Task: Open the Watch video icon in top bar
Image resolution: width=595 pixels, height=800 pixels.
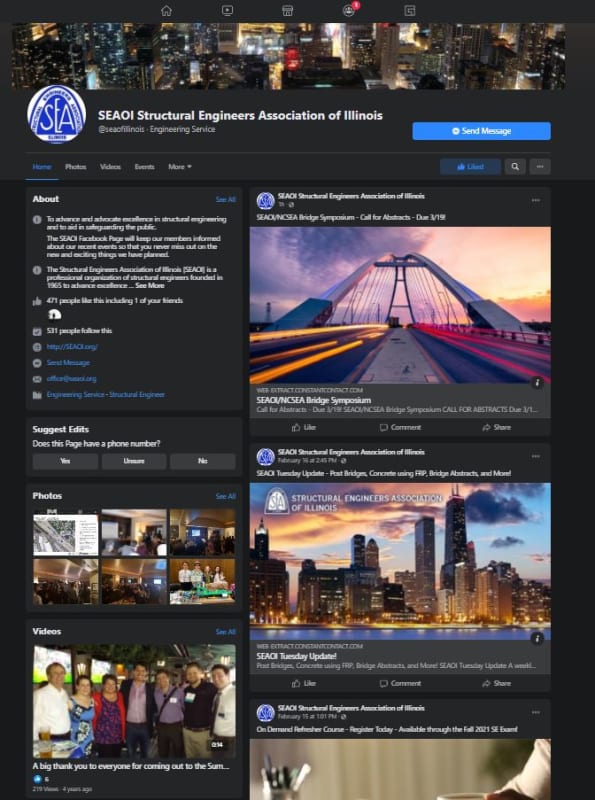Action: (227, 11)
